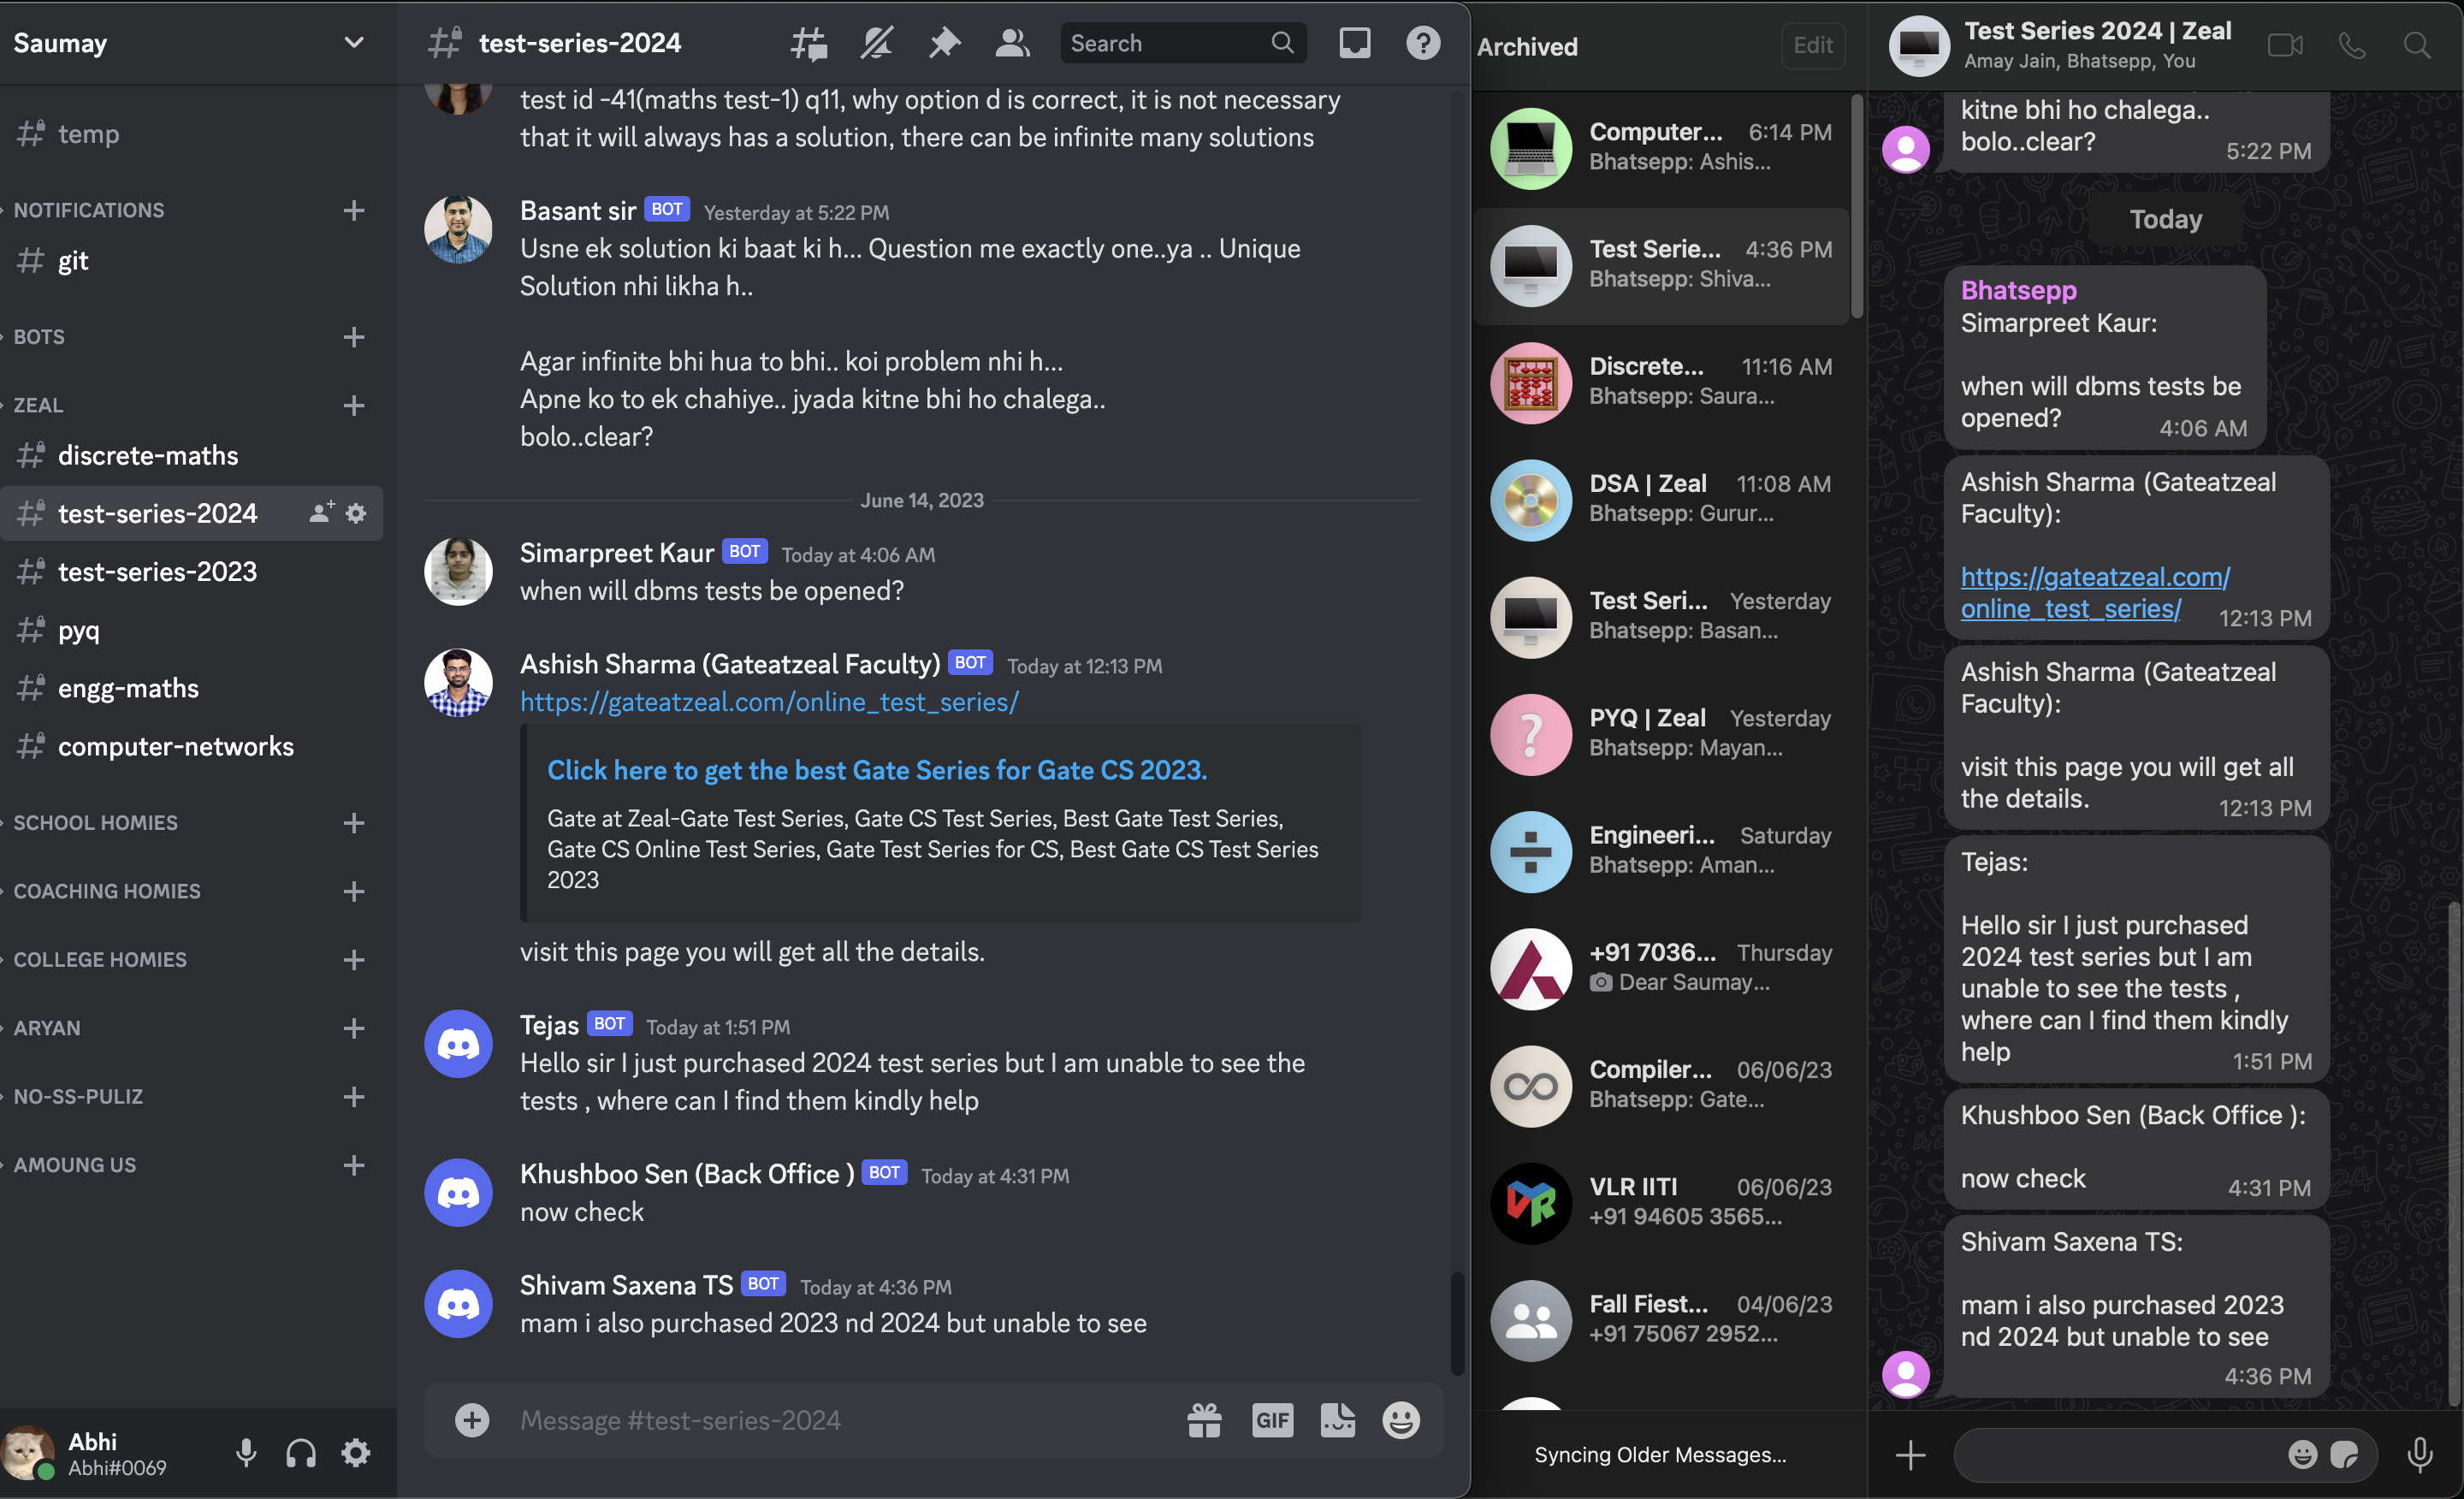2464x1499 pixels.
Task: Open pinned messages in test-series-2024
Action: tap(944, 43)
